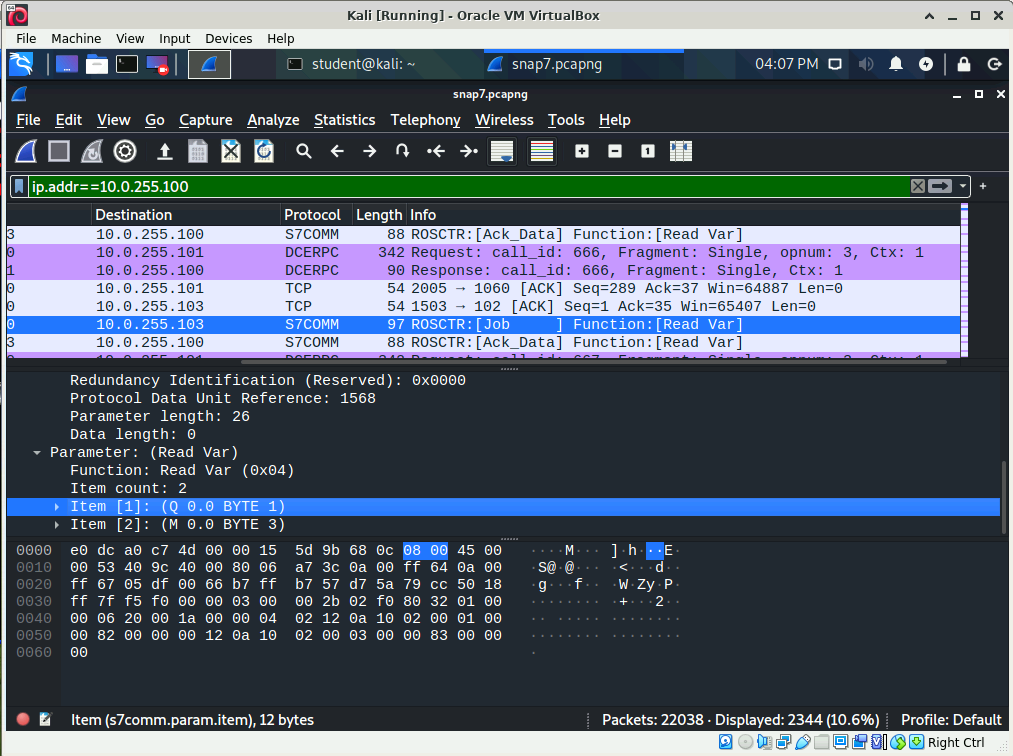Switch to Profile: Default selector
The width and height of the screenshot is (1013, 756).
(951, 720)
